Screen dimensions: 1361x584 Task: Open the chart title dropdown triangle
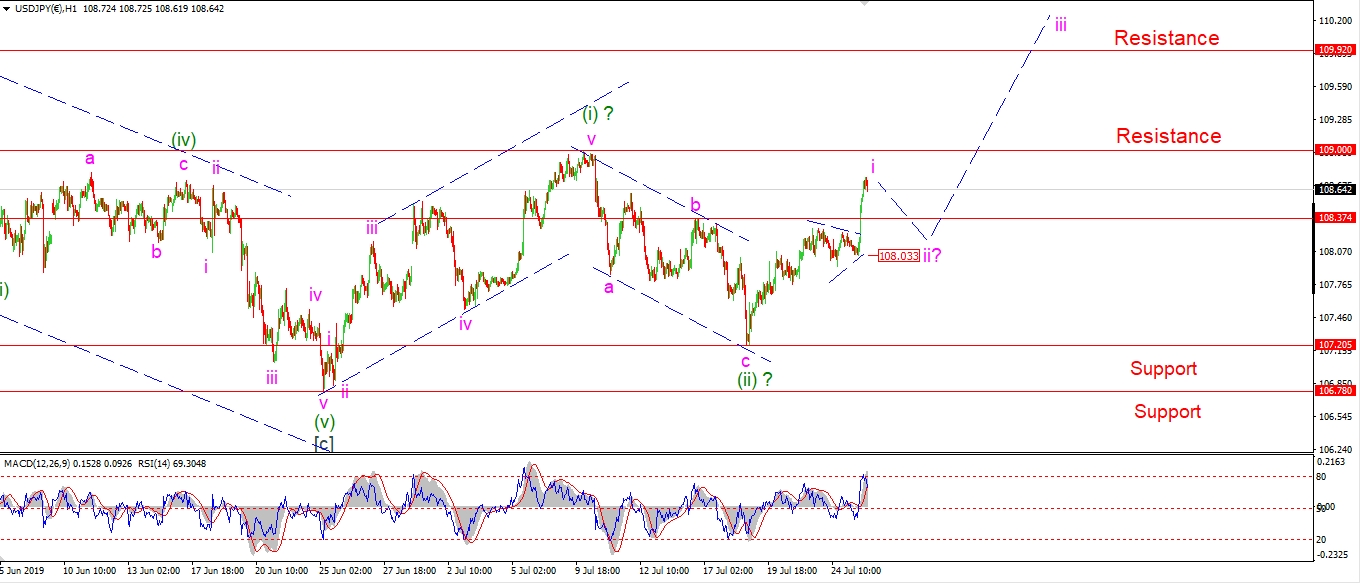click(x=6, y=8)
